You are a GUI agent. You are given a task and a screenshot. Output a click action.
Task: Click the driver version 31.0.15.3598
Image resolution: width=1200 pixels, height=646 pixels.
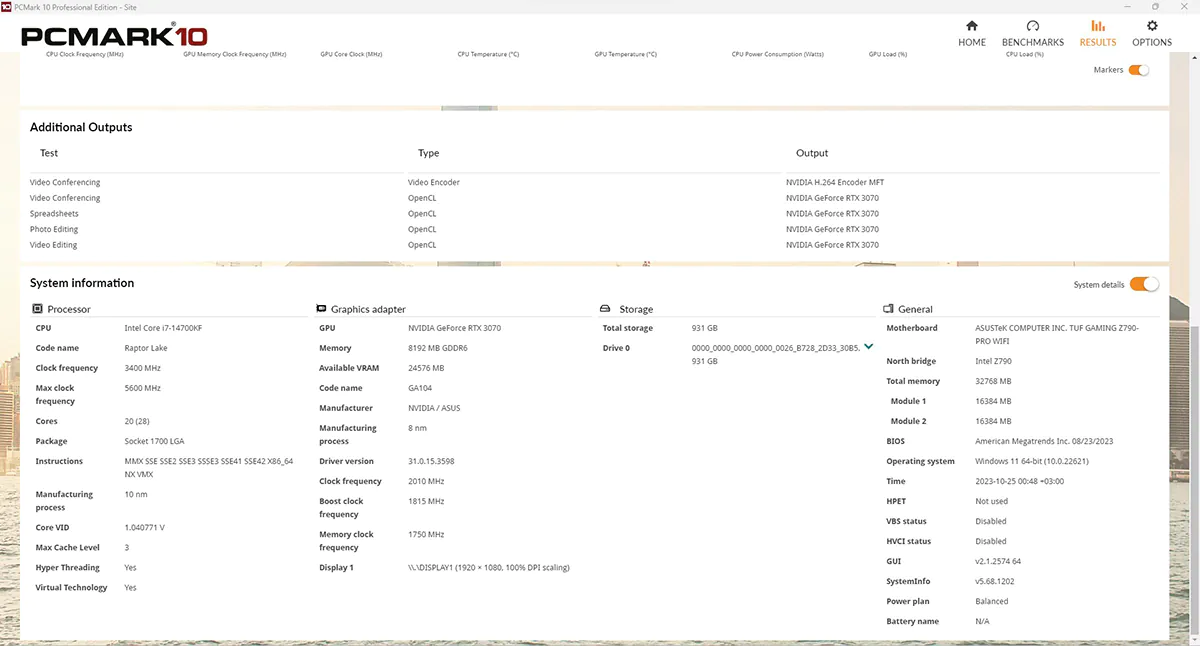click(x=431, y=461)
